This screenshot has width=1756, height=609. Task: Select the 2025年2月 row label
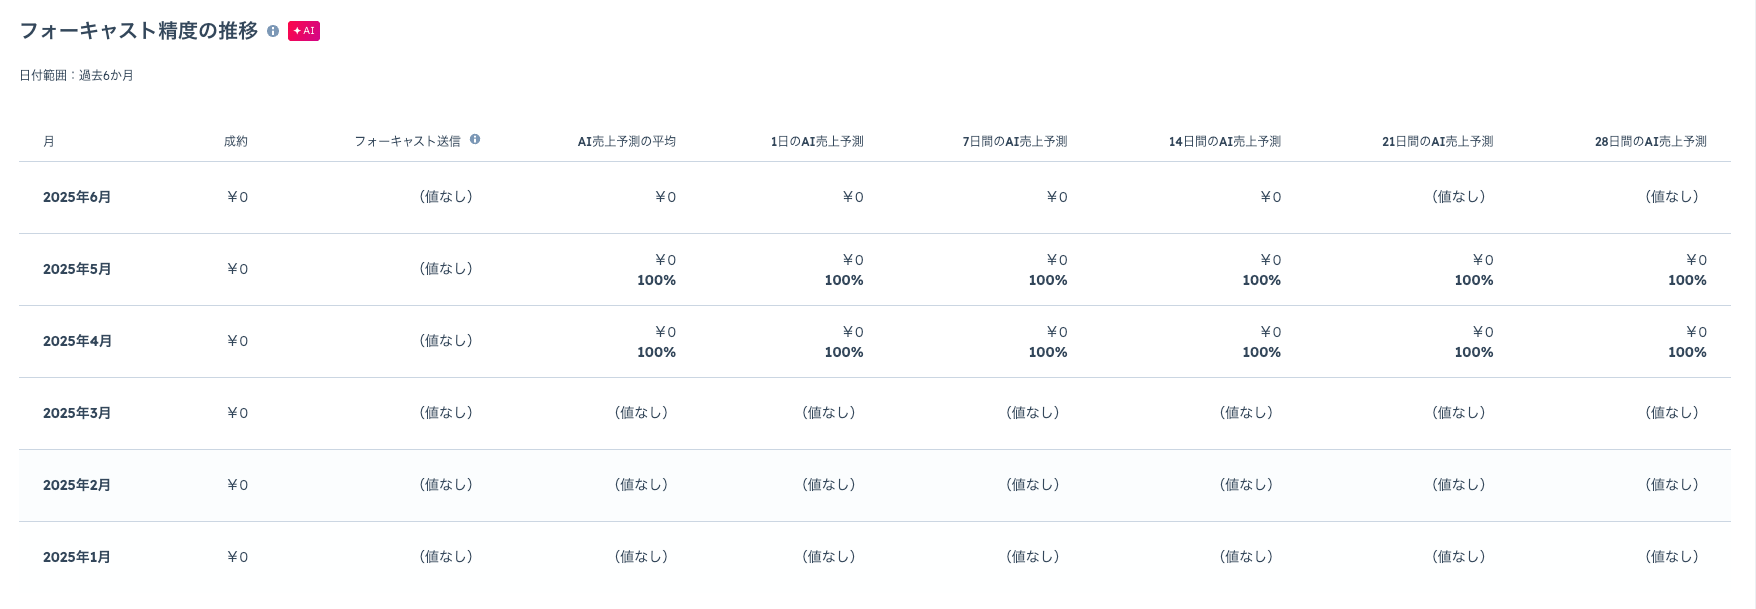[77, 486]
